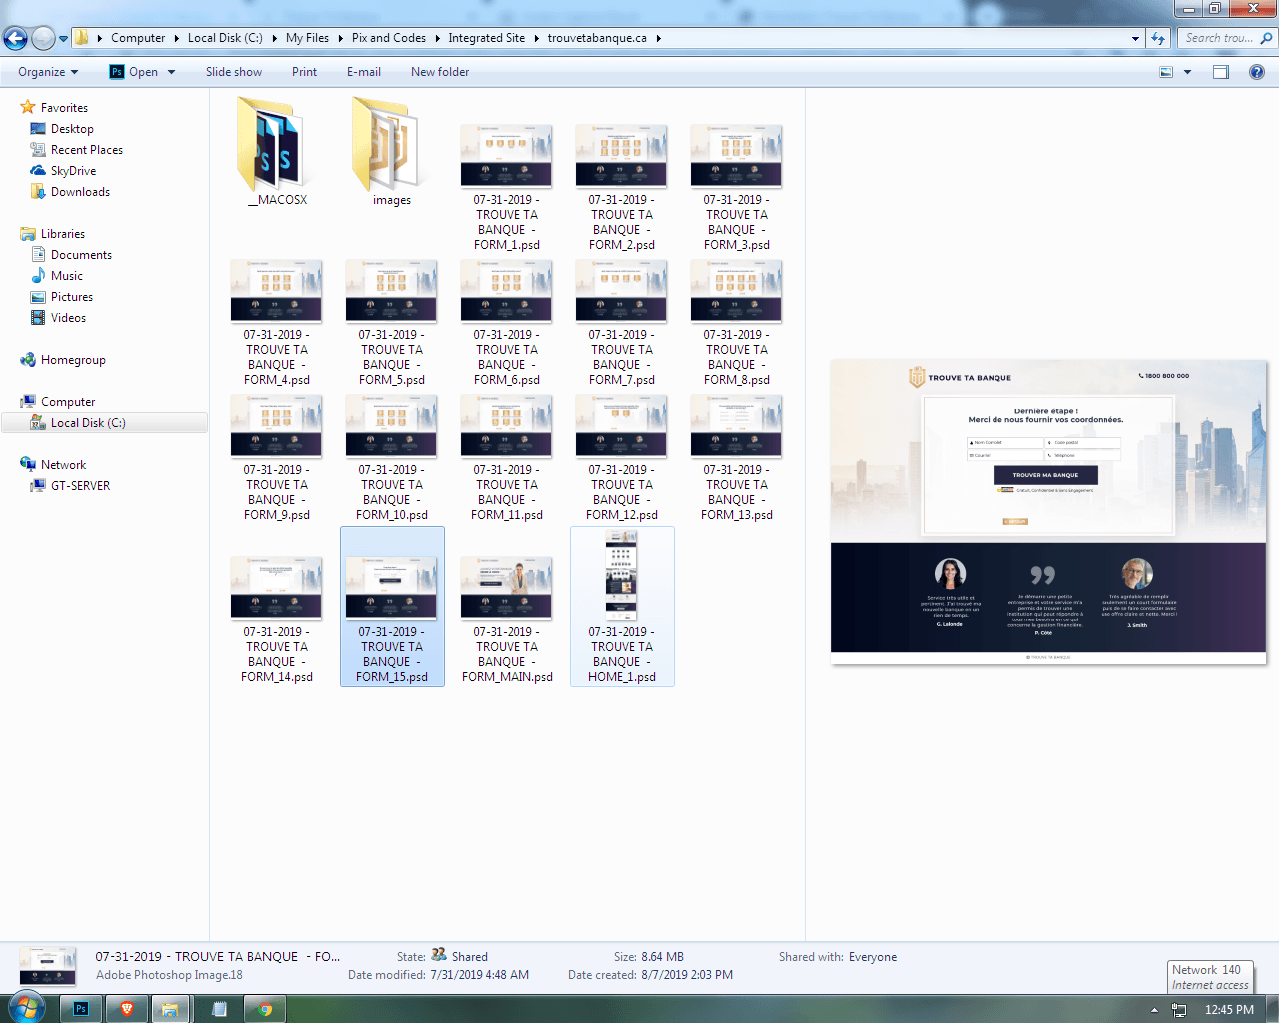The width and height of the screenshot is (1279, 1023).
Task: Open Recent Places in Favorites
Action: [x=87, y=150]
